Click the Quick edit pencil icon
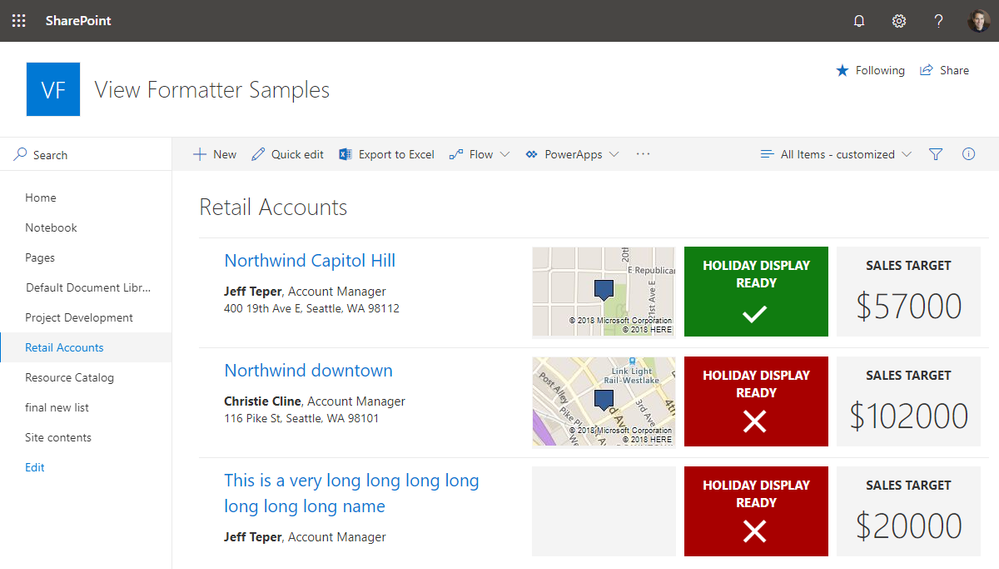Image resolution: width=999 pixels, height=569 pixels. point(258,154)
